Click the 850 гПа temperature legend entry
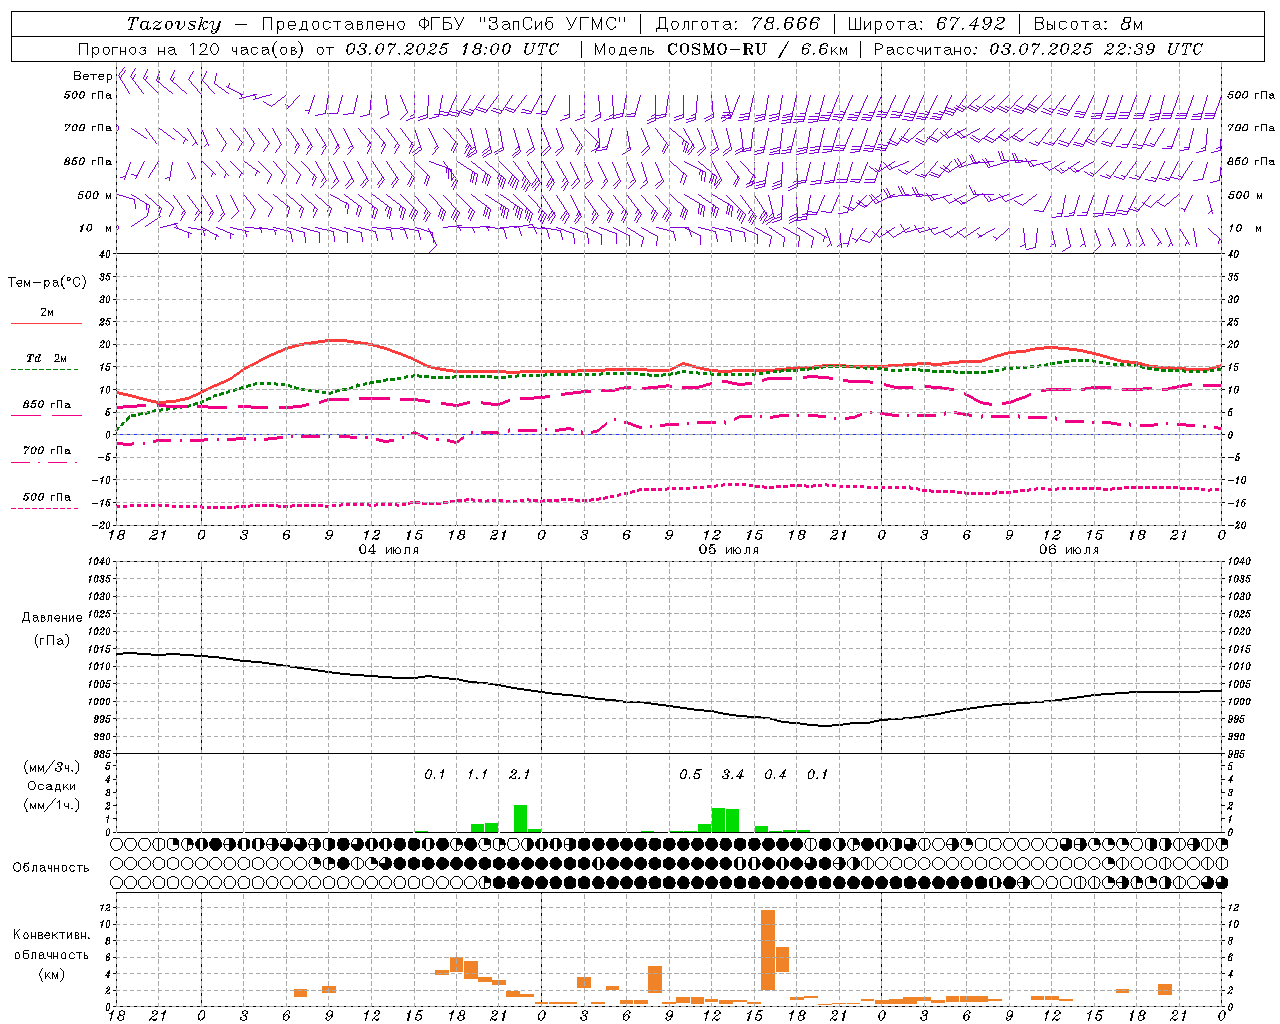This screenshot has height=1024, width=1280. 47,405
